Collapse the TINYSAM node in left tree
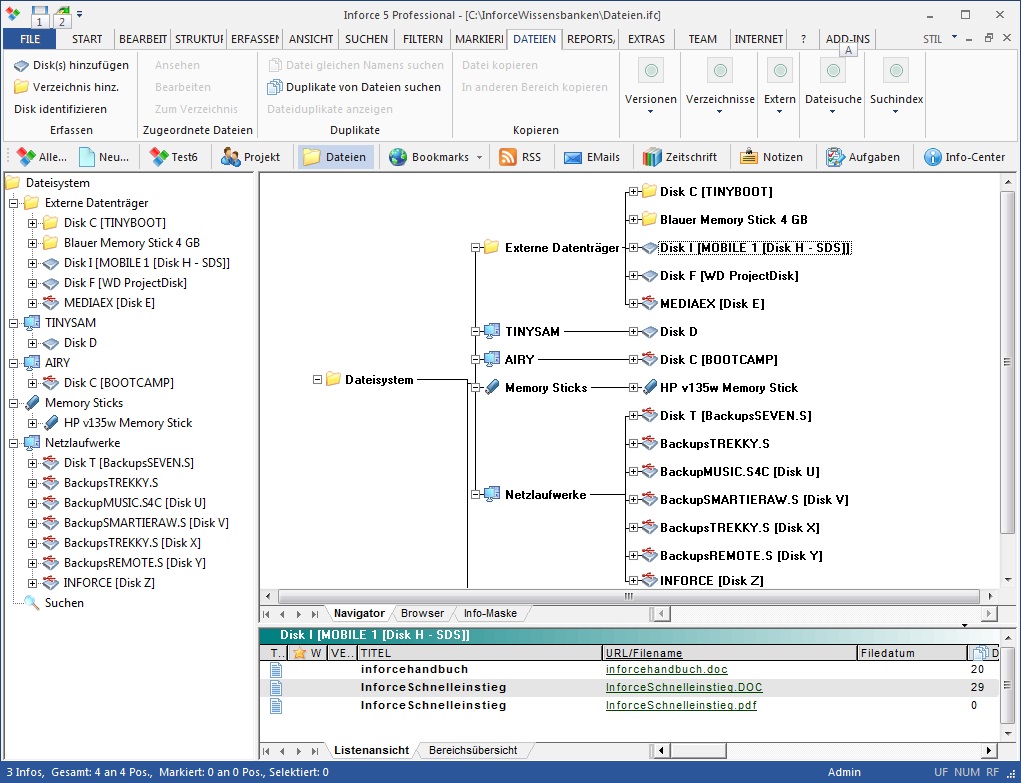1021x783 pixels. (x=13, y=323)
